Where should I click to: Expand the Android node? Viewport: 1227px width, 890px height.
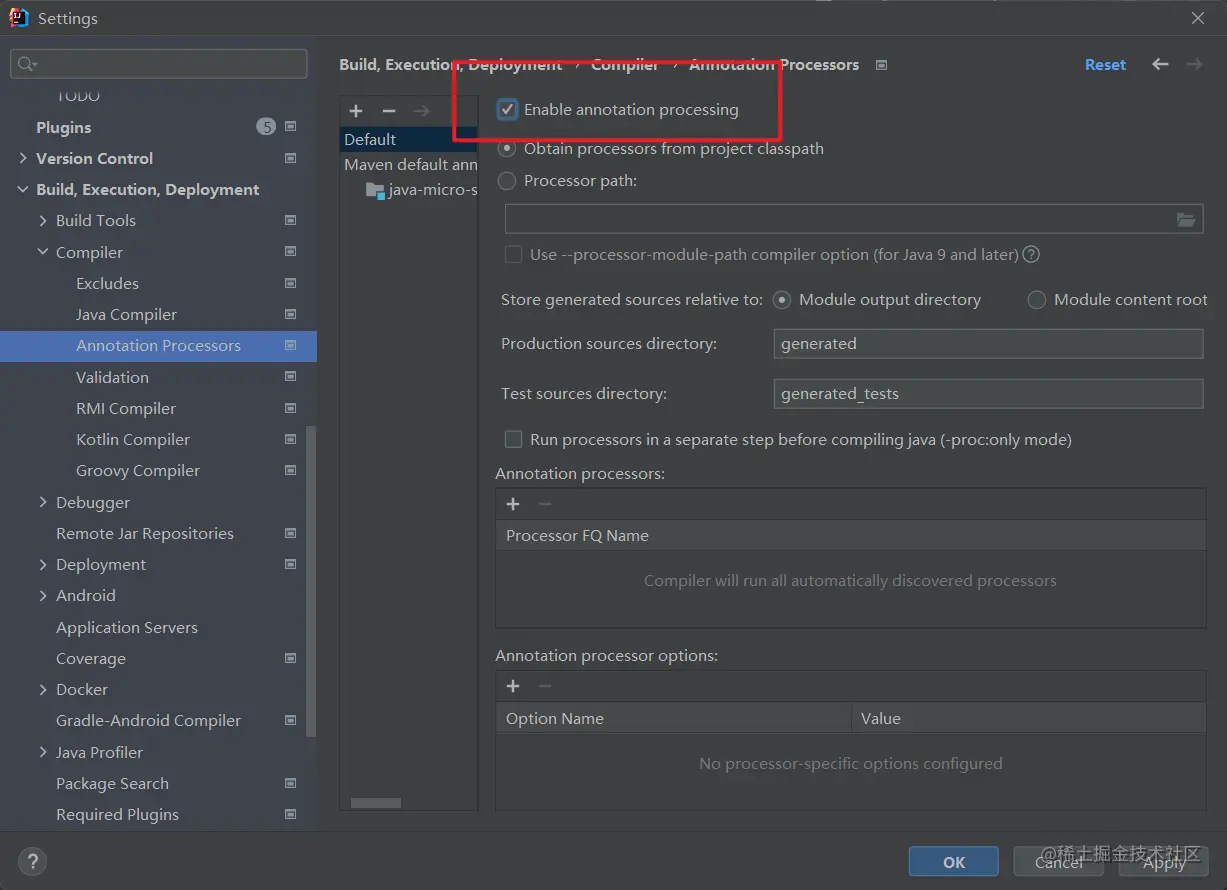coord(43,595)
